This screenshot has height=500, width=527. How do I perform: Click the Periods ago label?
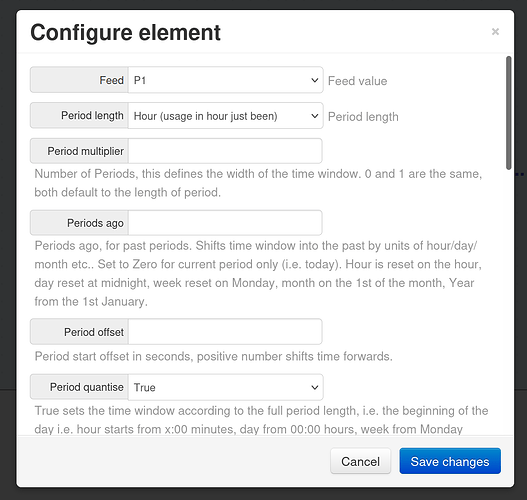coord(79,223)
